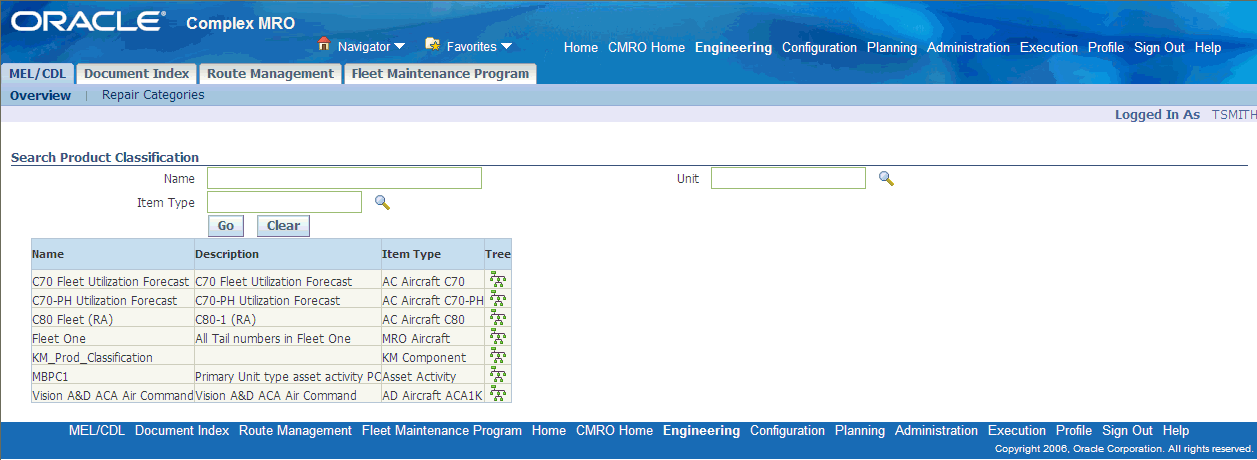Click Configuration link in footer
This screenshot has width=1257, height=460.
(787, 431)
